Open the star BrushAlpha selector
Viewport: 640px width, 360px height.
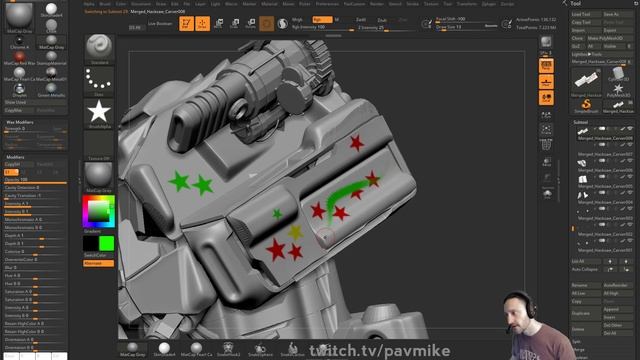99,113
